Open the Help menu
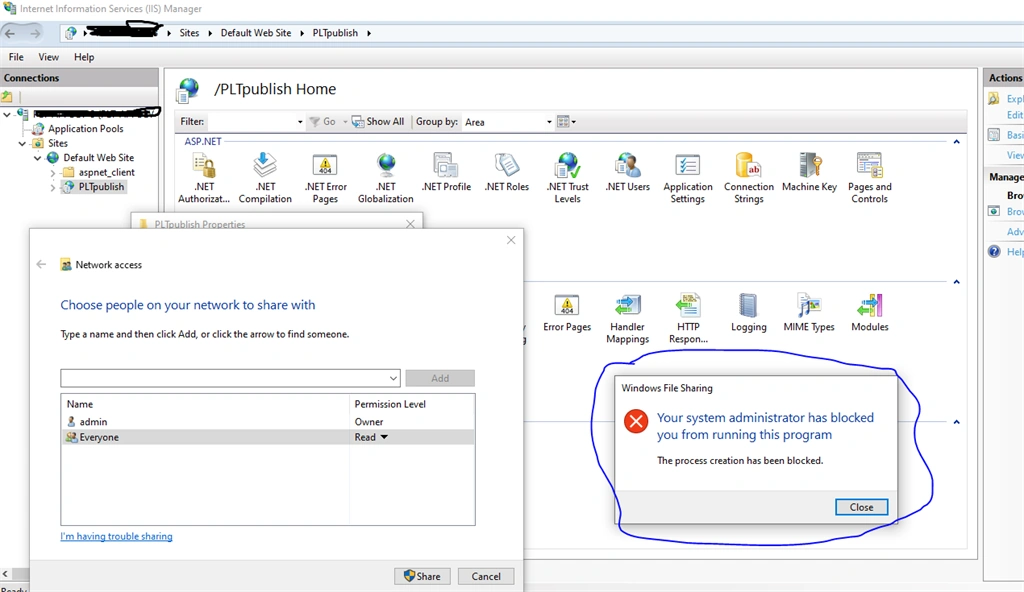This screenshot has height=592, width=1024. [x=84, y=57]
